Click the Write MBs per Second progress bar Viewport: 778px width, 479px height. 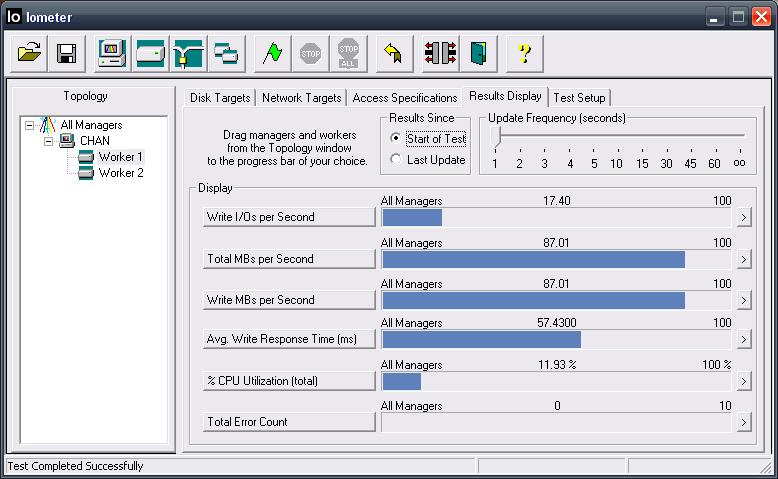click(x=557, y=300)
